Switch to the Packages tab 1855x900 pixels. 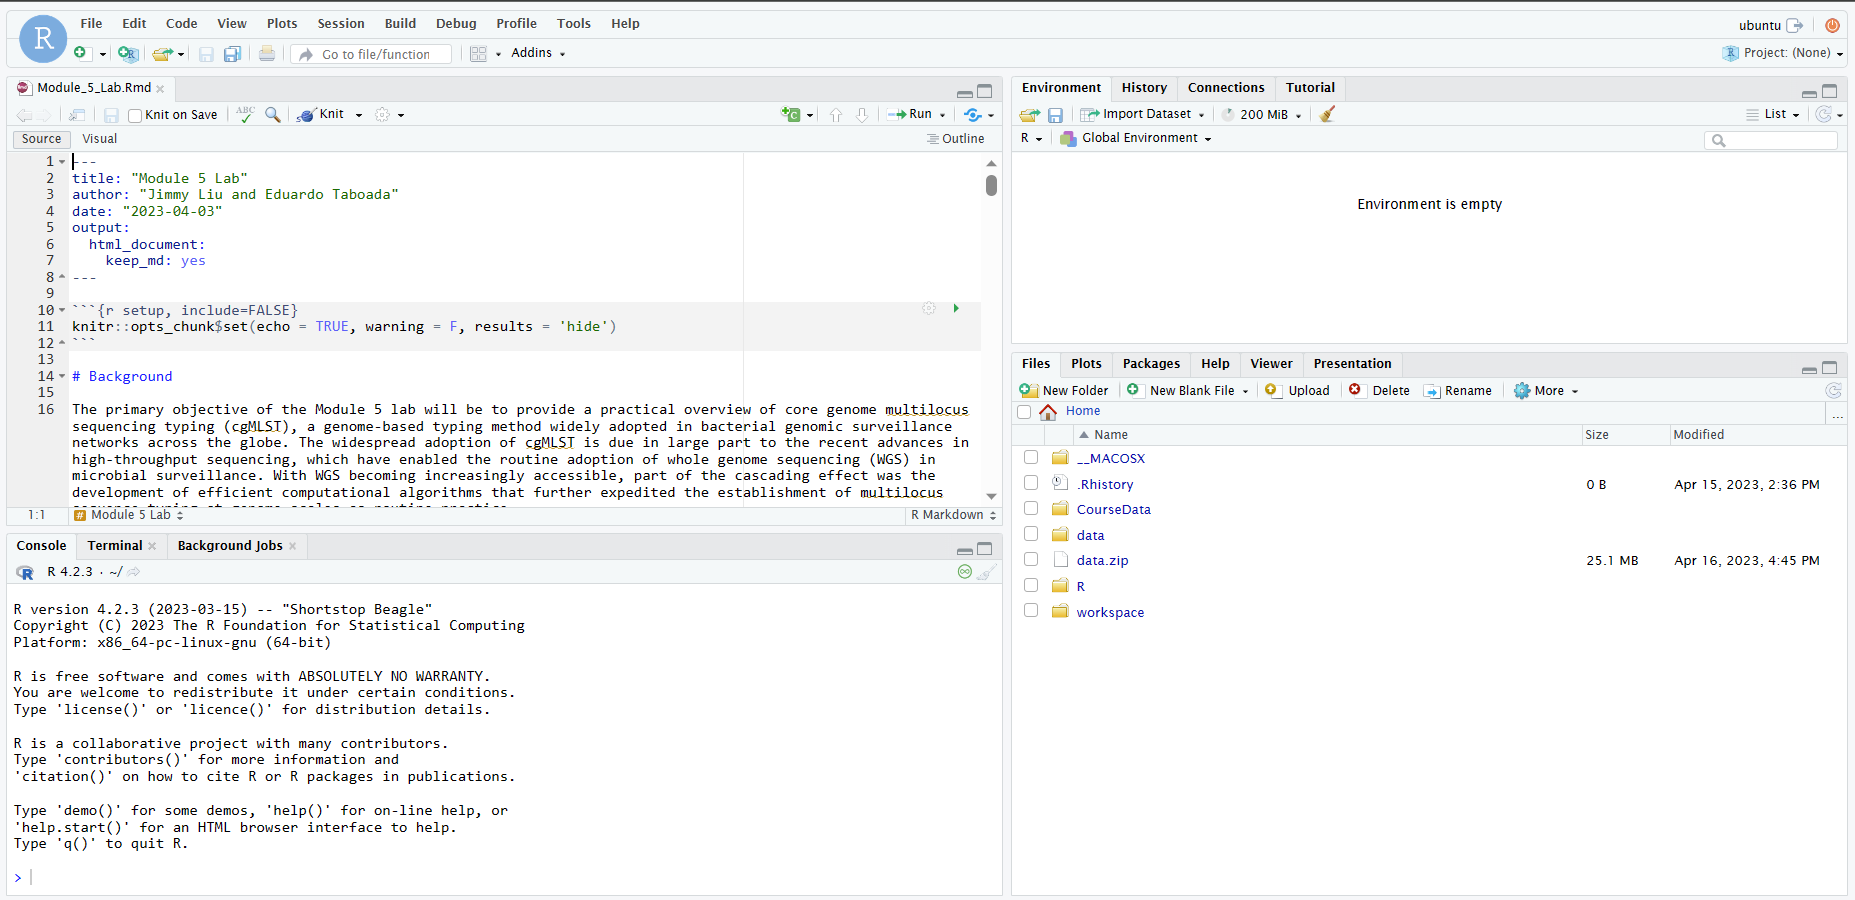(1151, 364)
